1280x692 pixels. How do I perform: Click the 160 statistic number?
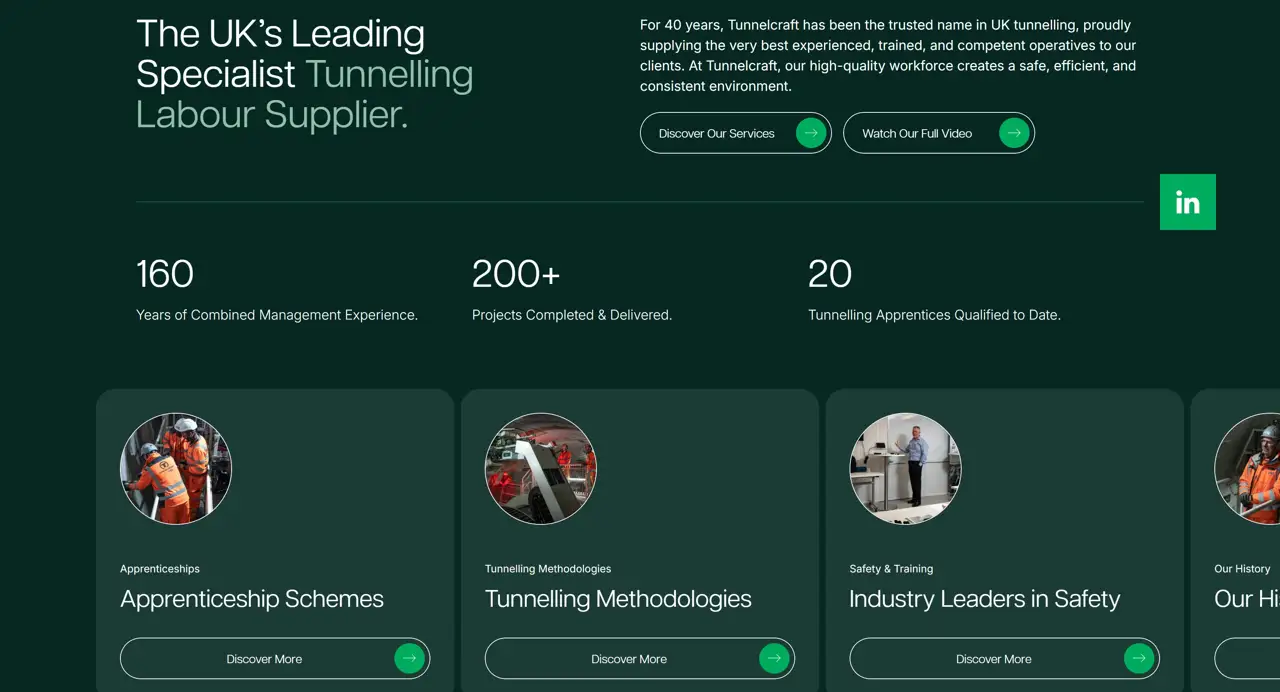165,274
